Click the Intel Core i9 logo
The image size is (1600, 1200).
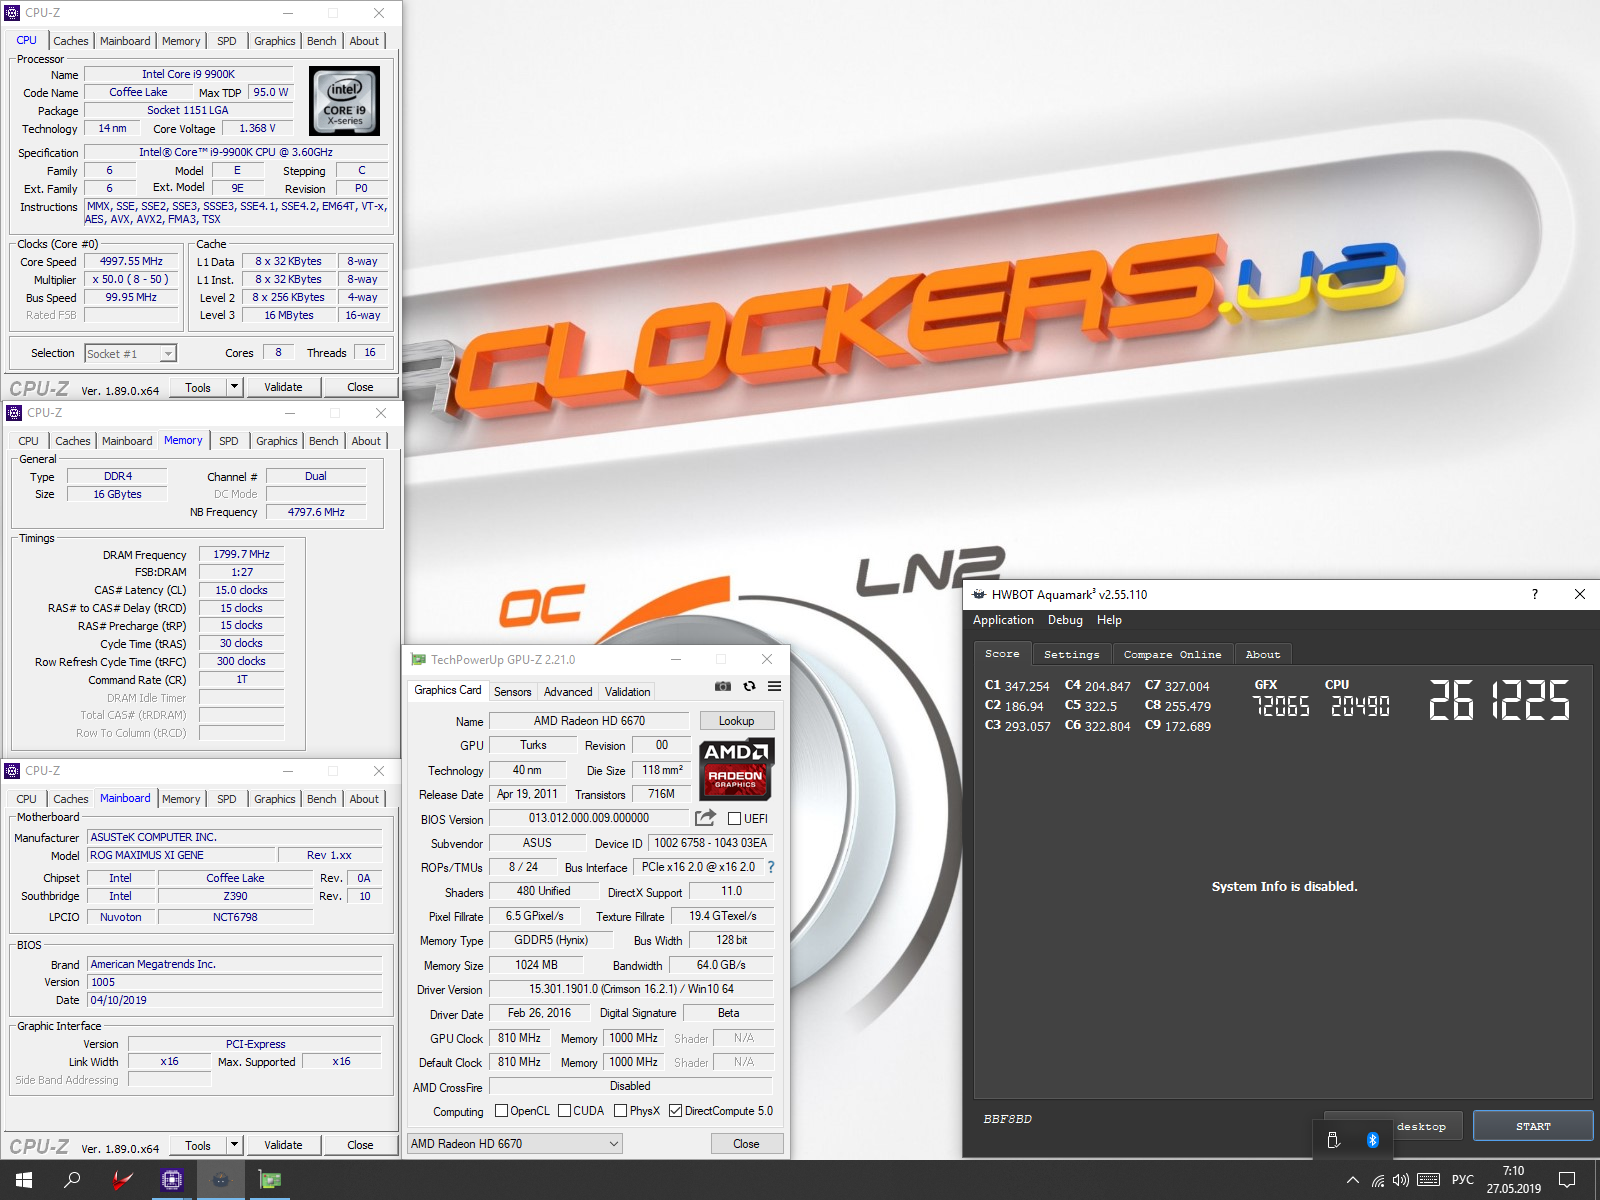pyautogui.click(x=344, y=100)
